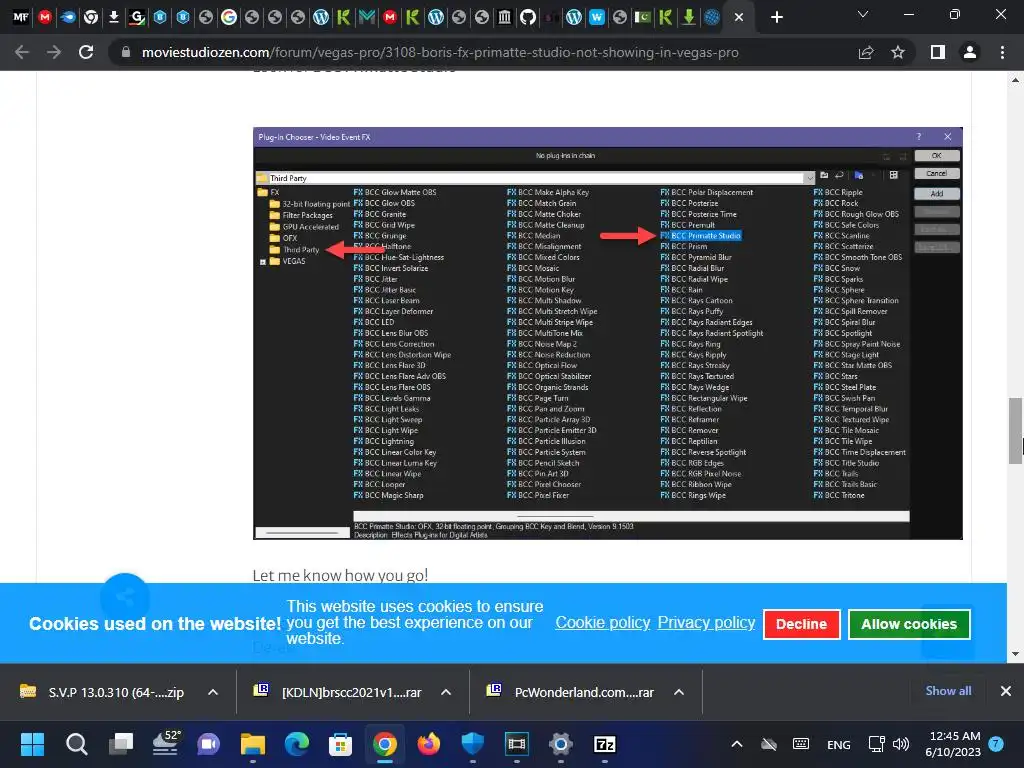This screenshot has height=768, width=1024.
Task: Switch to the MF browser tab
Action: click(21, 17)
